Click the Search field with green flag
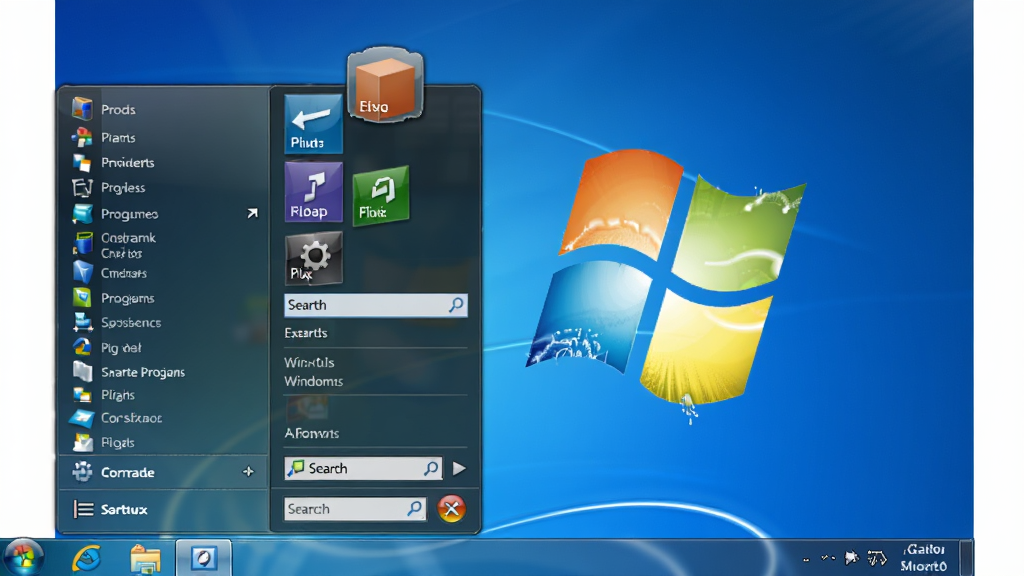The image size is (1024, 576). [x=363, y=468]
